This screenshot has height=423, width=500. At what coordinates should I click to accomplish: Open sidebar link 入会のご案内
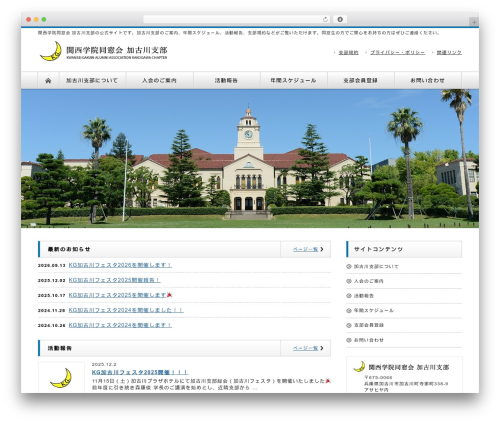click(368, 281)
